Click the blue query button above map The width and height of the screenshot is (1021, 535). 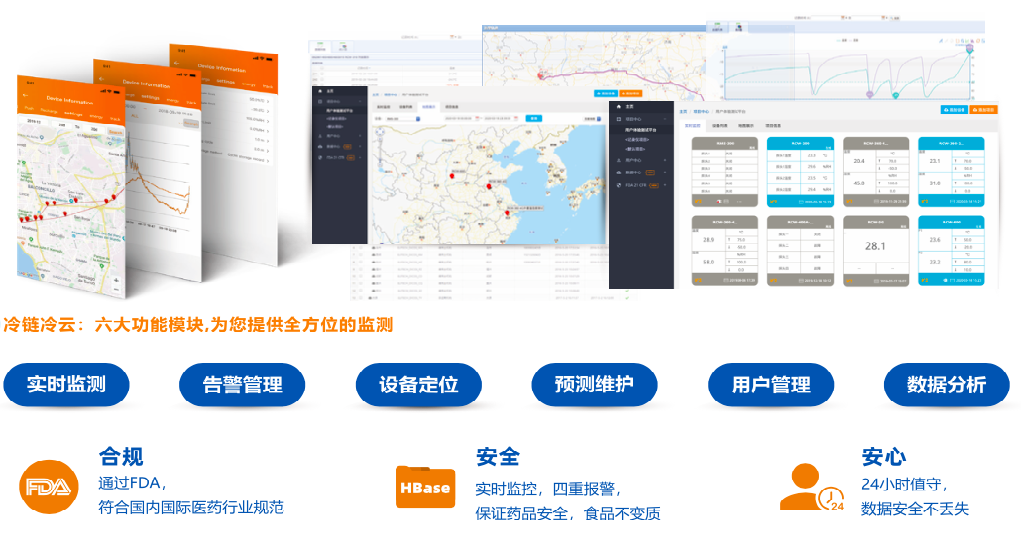click(533, 118)
